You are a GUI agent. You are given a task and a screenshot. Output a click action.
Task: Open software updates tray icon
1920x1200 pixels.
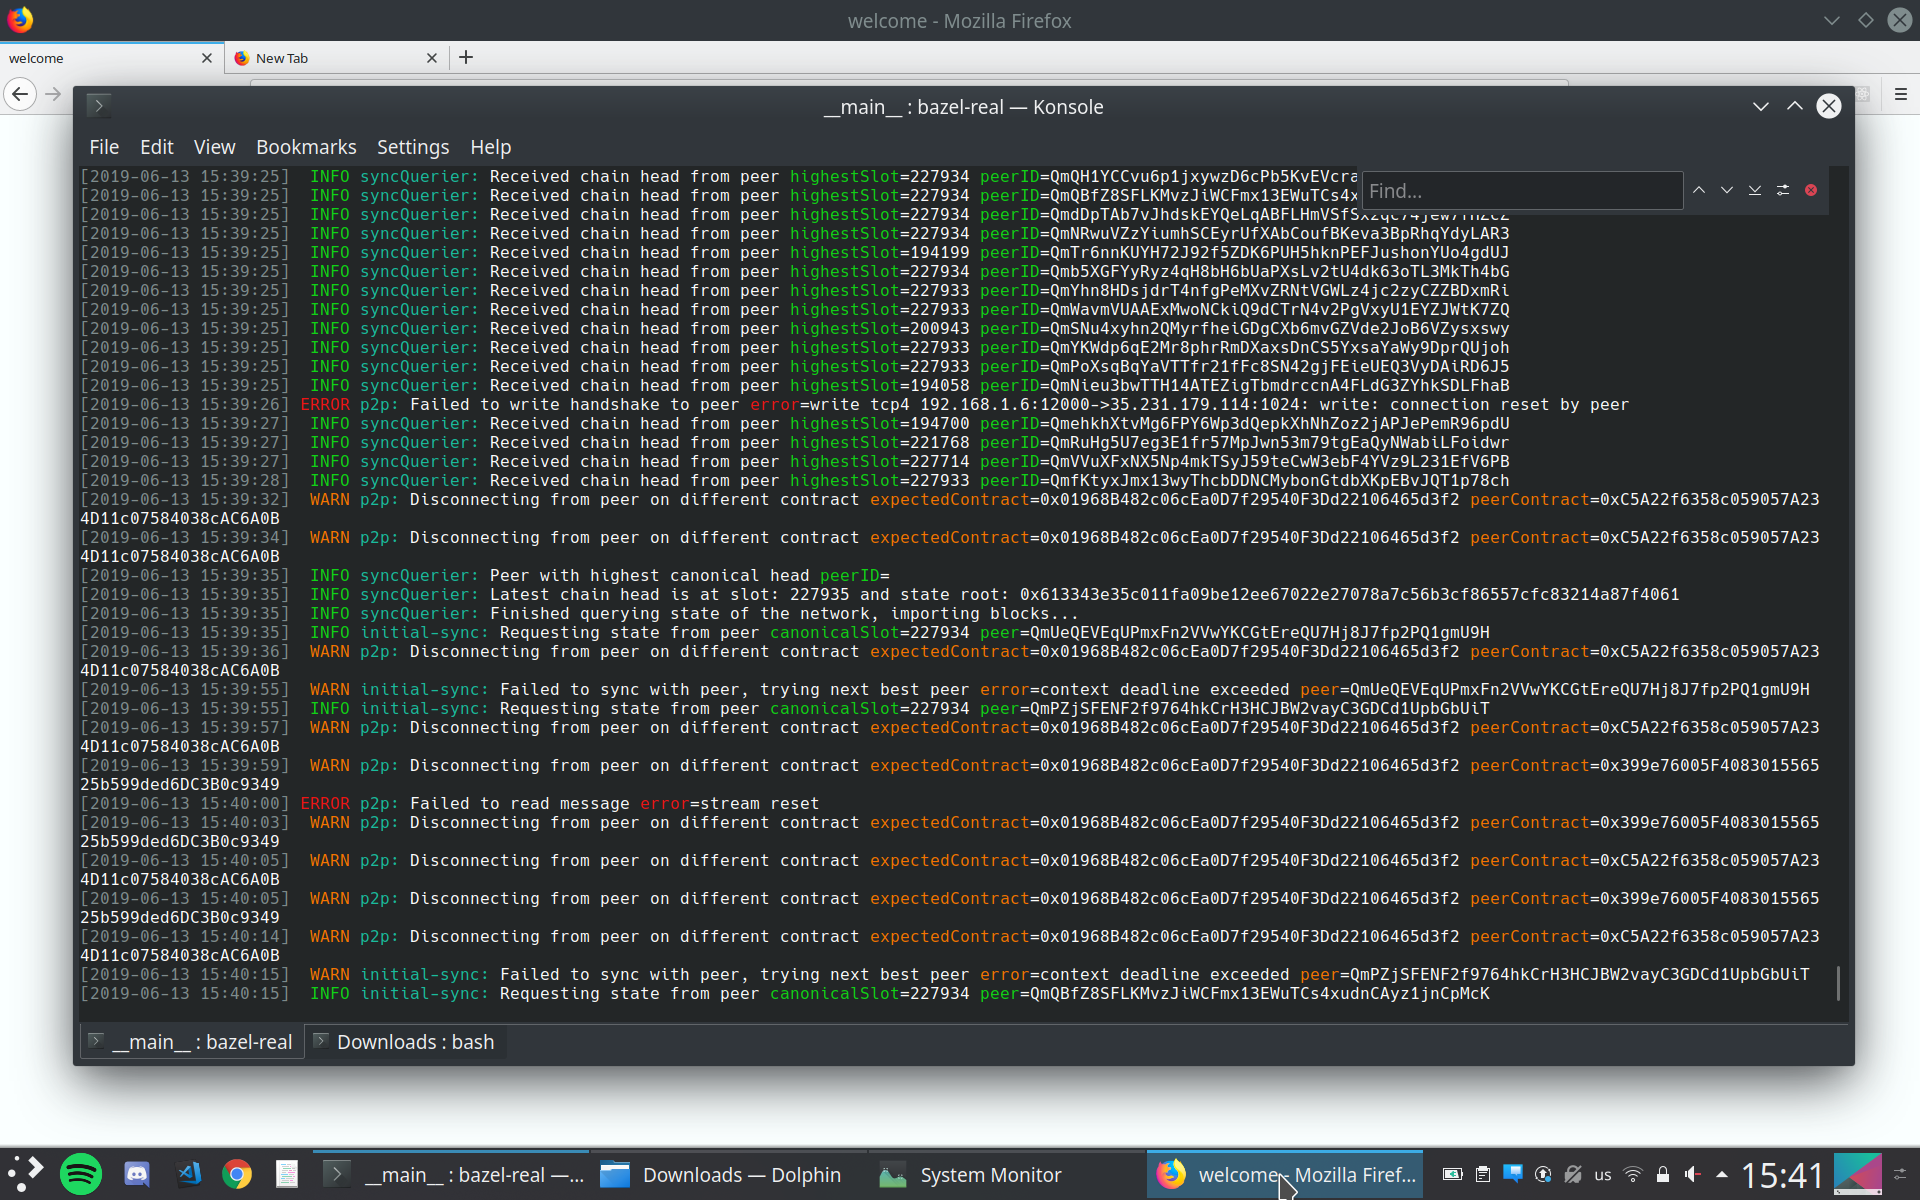(1543, 1174)
